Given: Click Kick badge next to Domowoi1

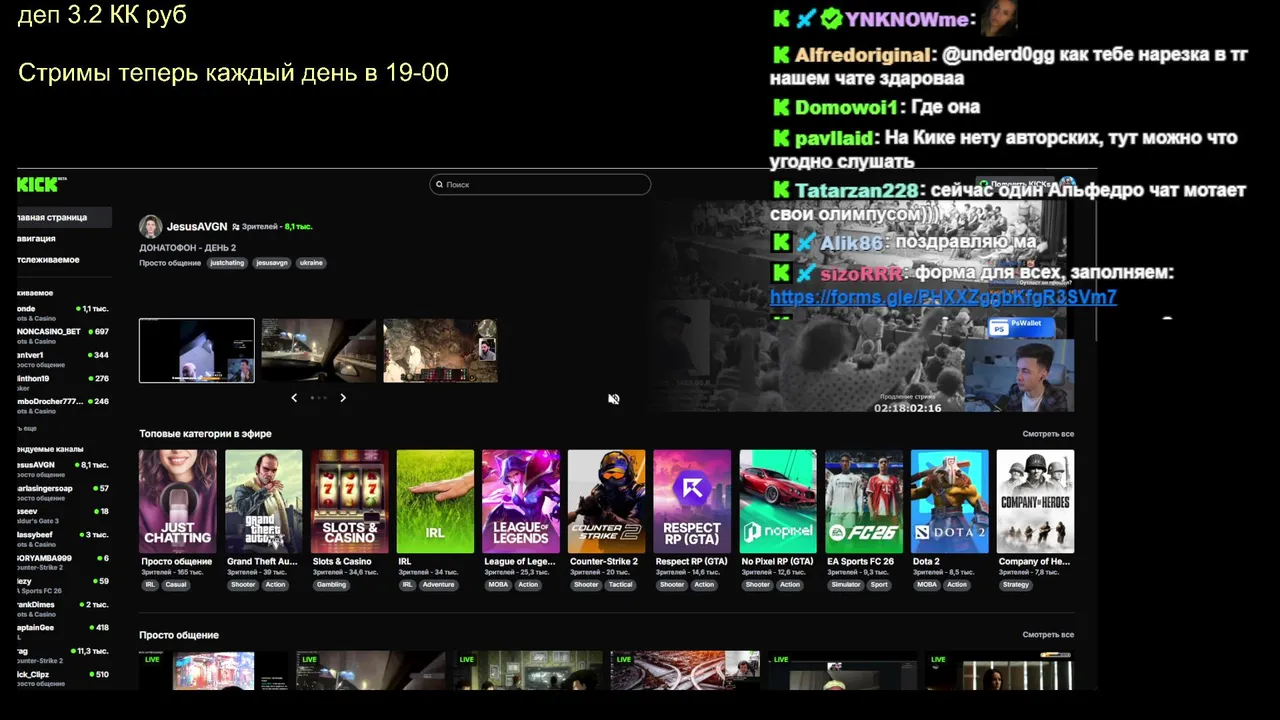Looking at the screenshot, I should point(781,107).
